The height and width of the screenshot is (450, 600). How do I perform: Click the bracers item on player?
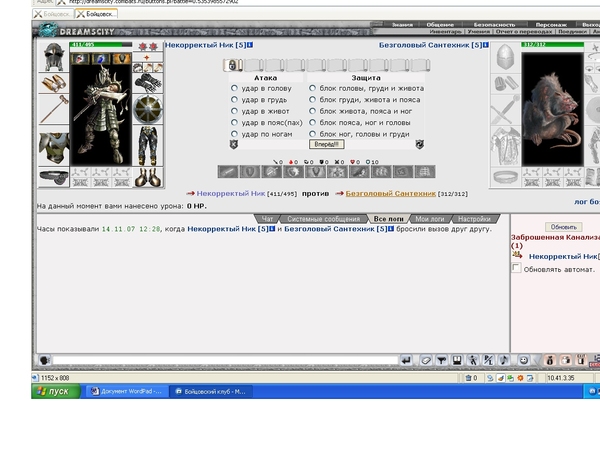pyautogui.click(x=54, y=83)
